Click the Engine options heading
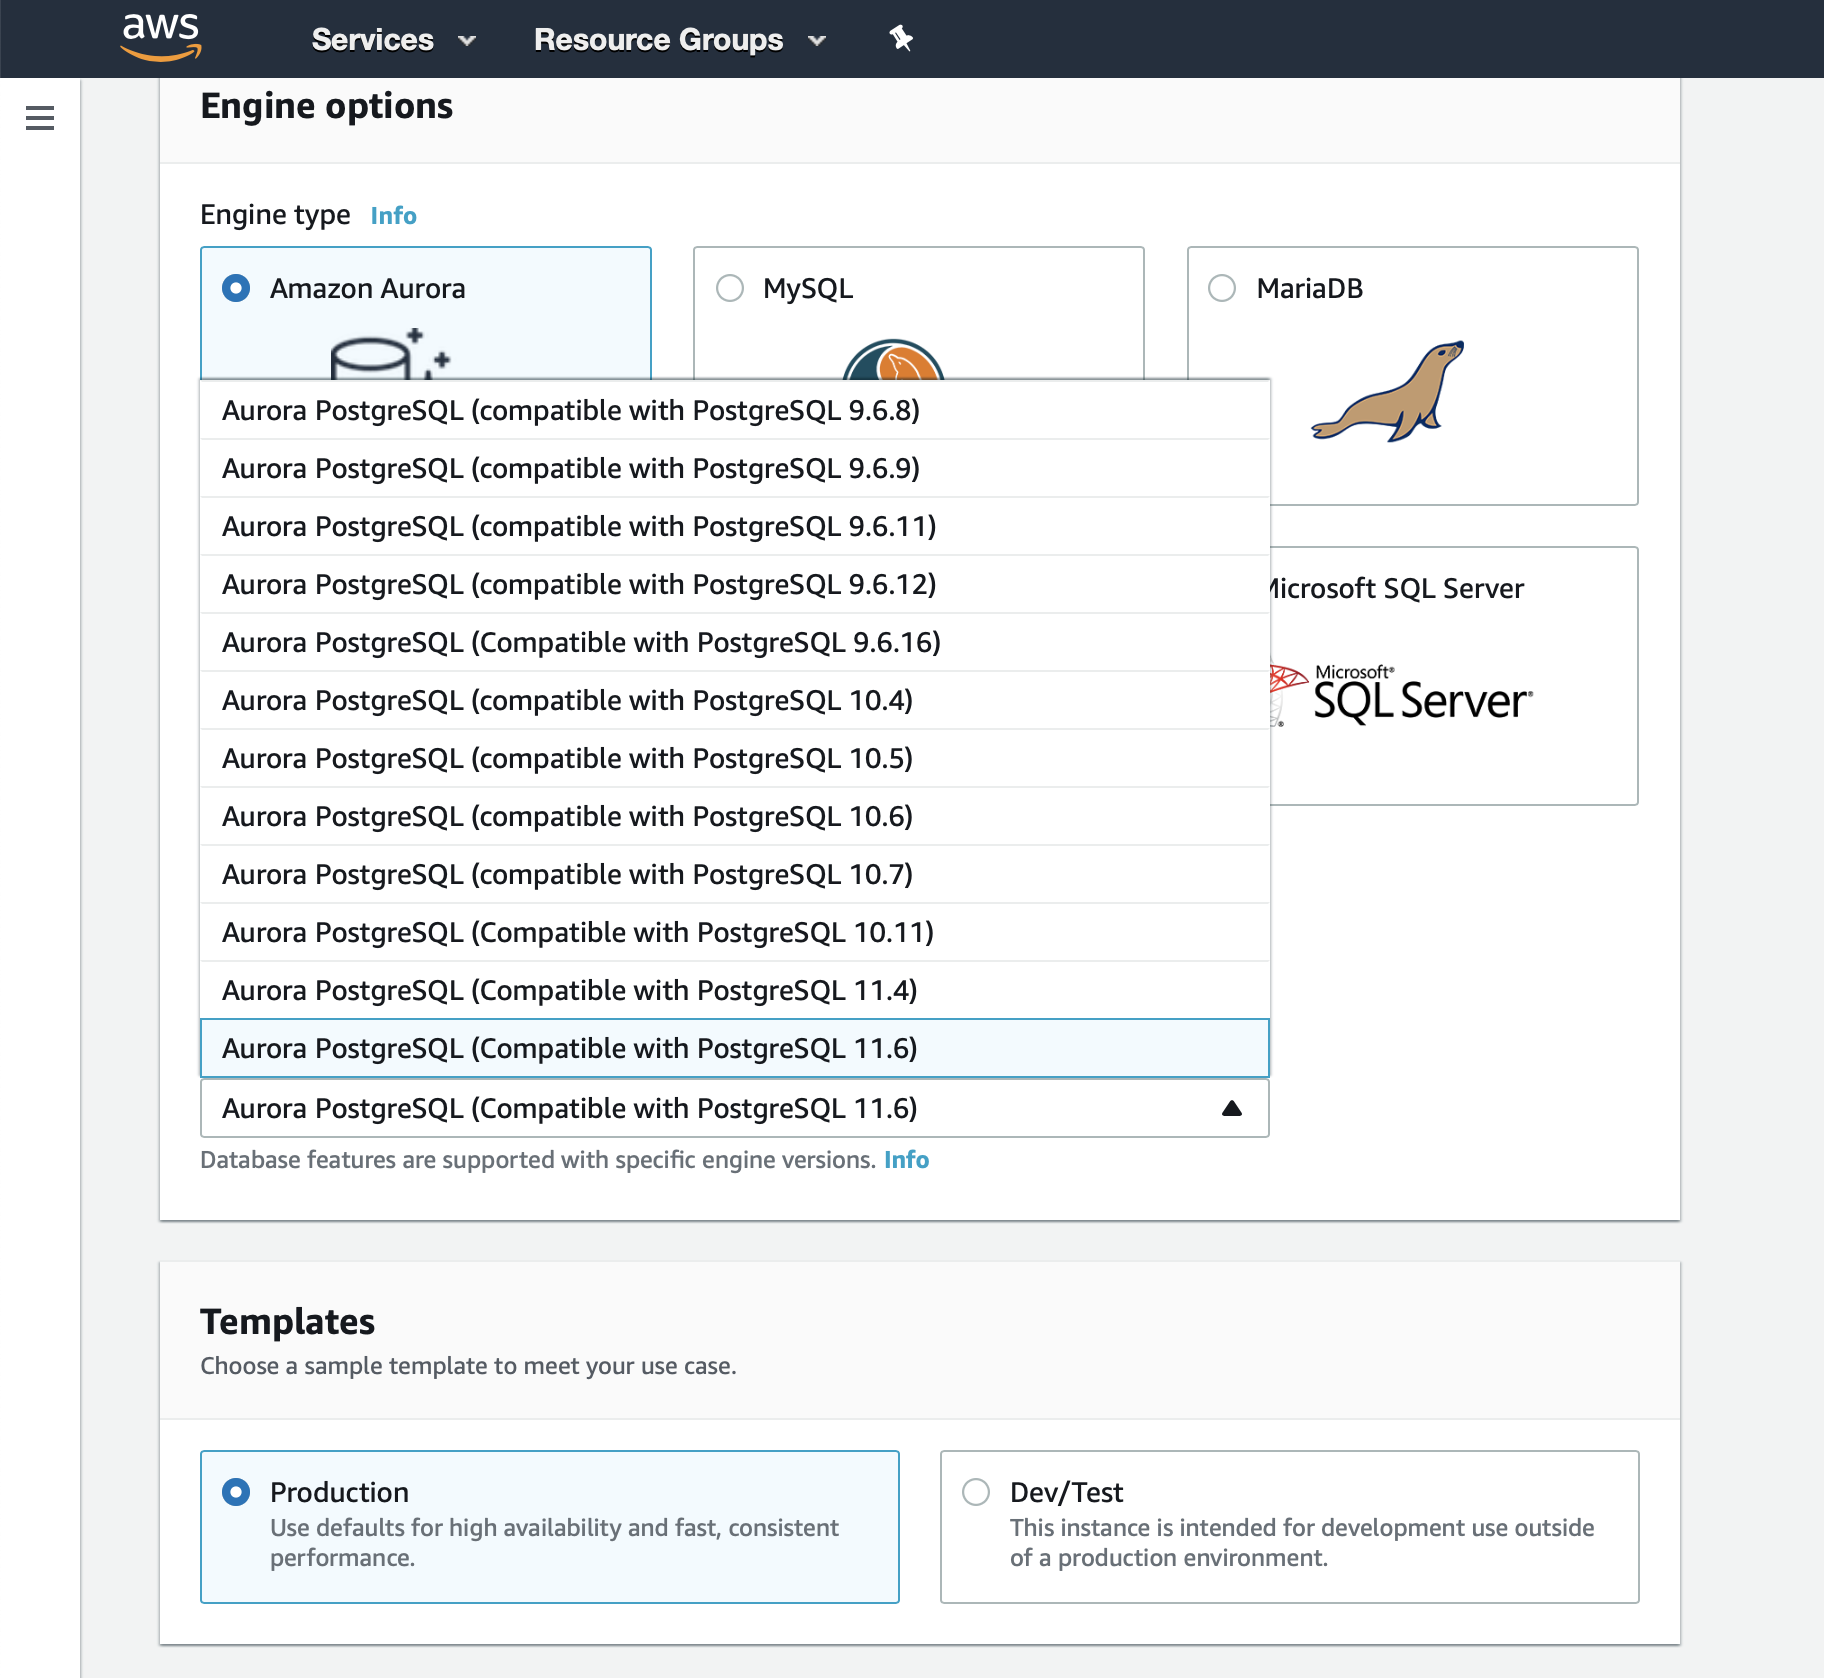Viewport: 1824px width, 1678px height. (327, 106)
